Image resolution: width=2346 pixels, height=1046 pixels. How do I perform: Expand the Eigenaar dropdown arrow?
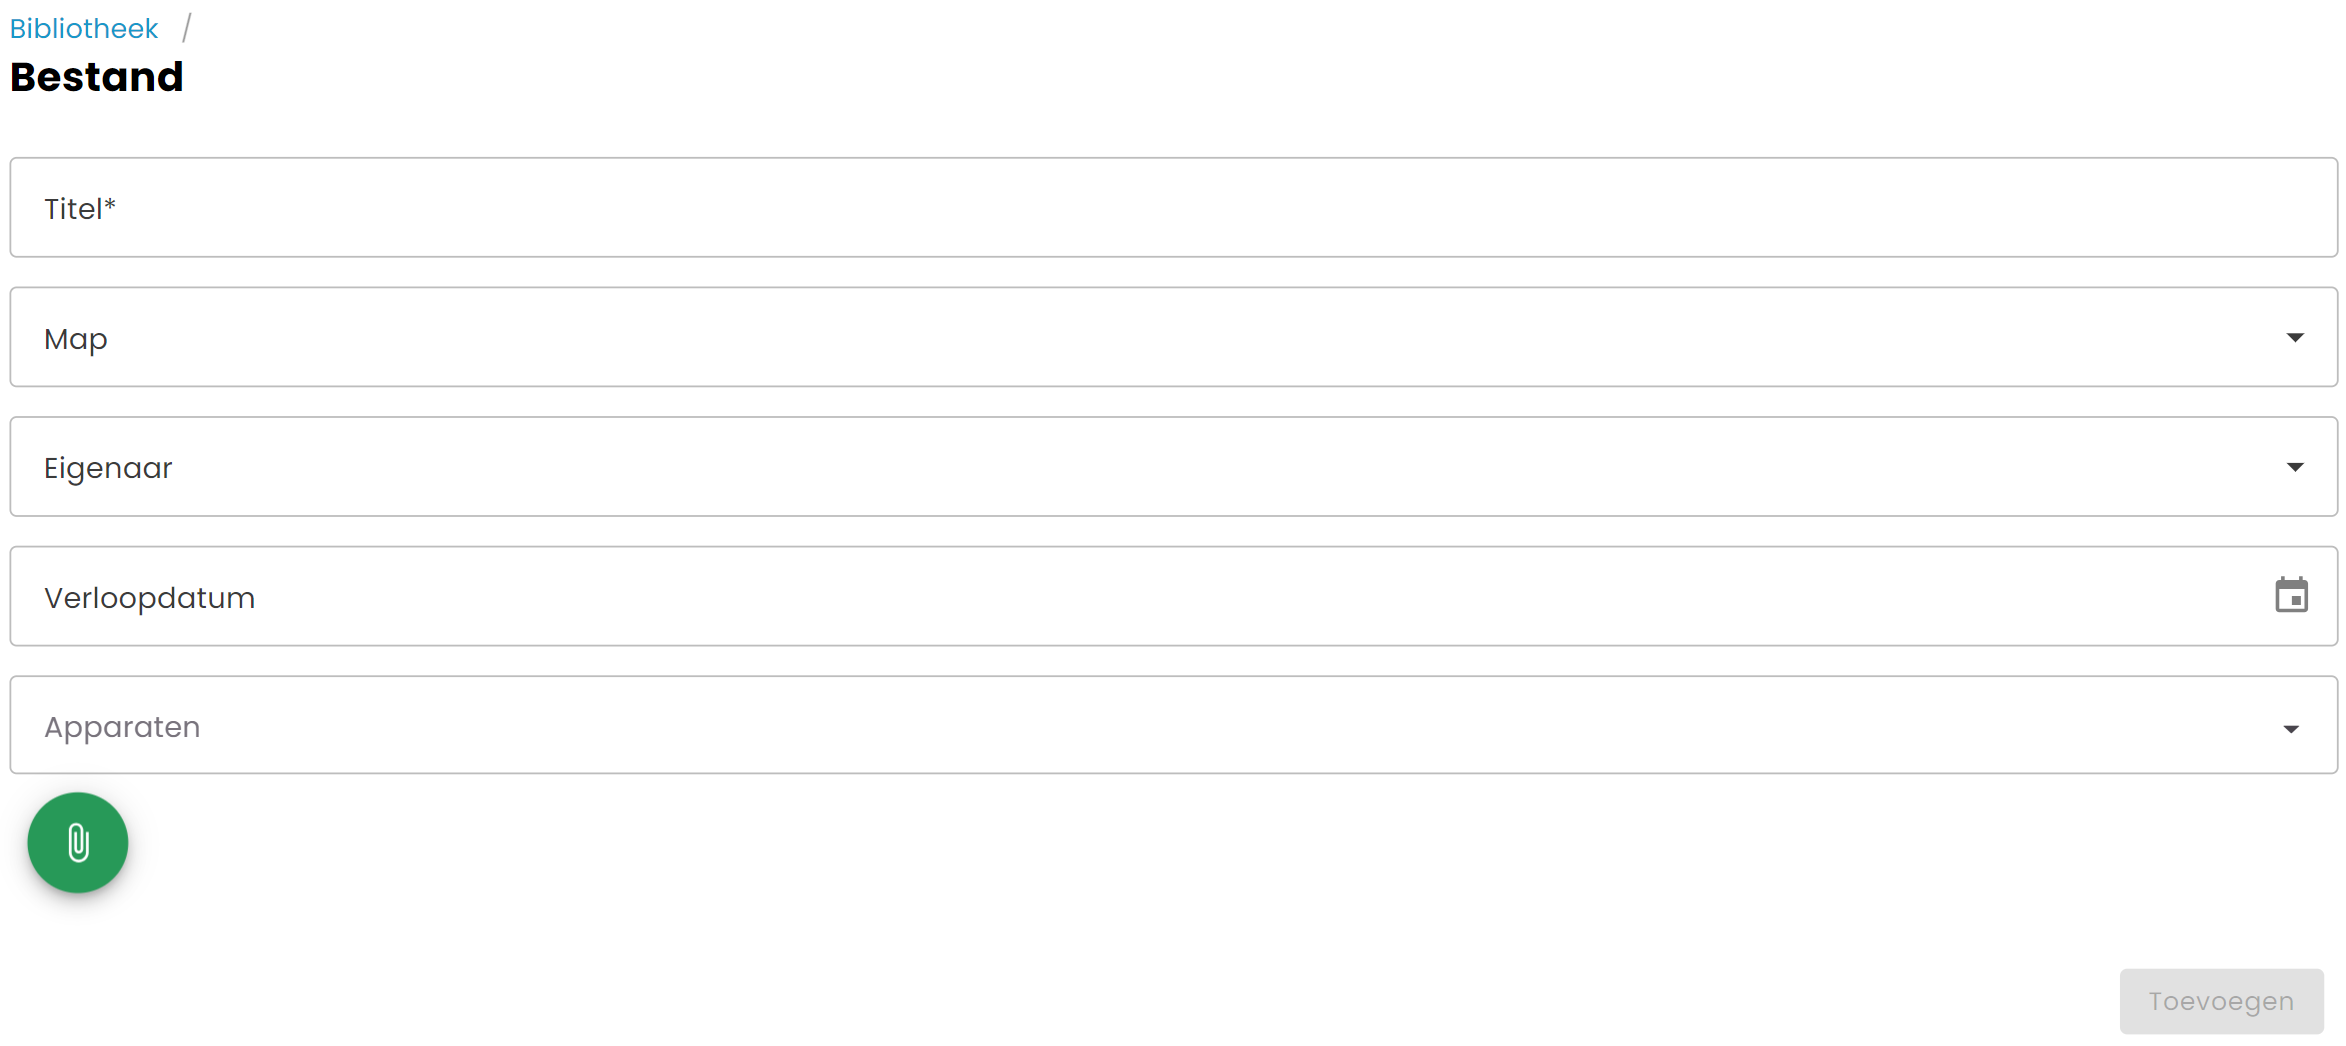(2295, 467)
